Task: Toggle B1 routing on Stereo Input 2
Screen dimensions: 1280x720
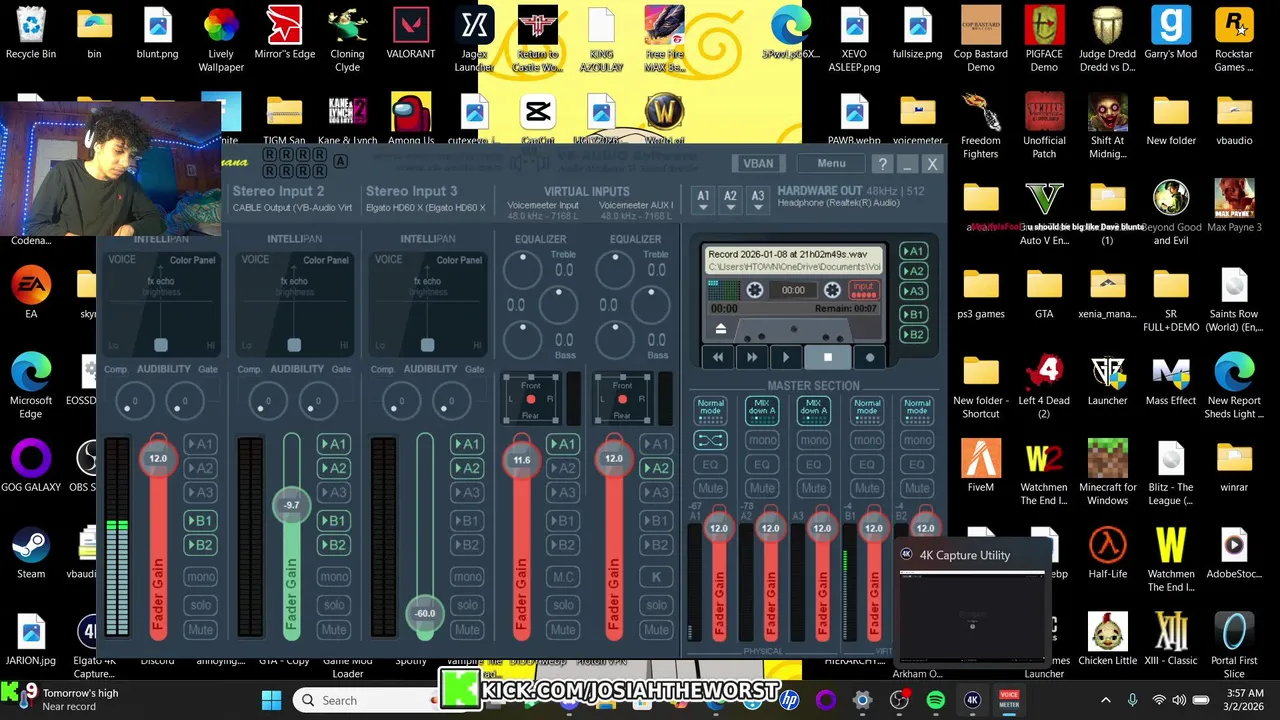Action: tap(333, 520)
